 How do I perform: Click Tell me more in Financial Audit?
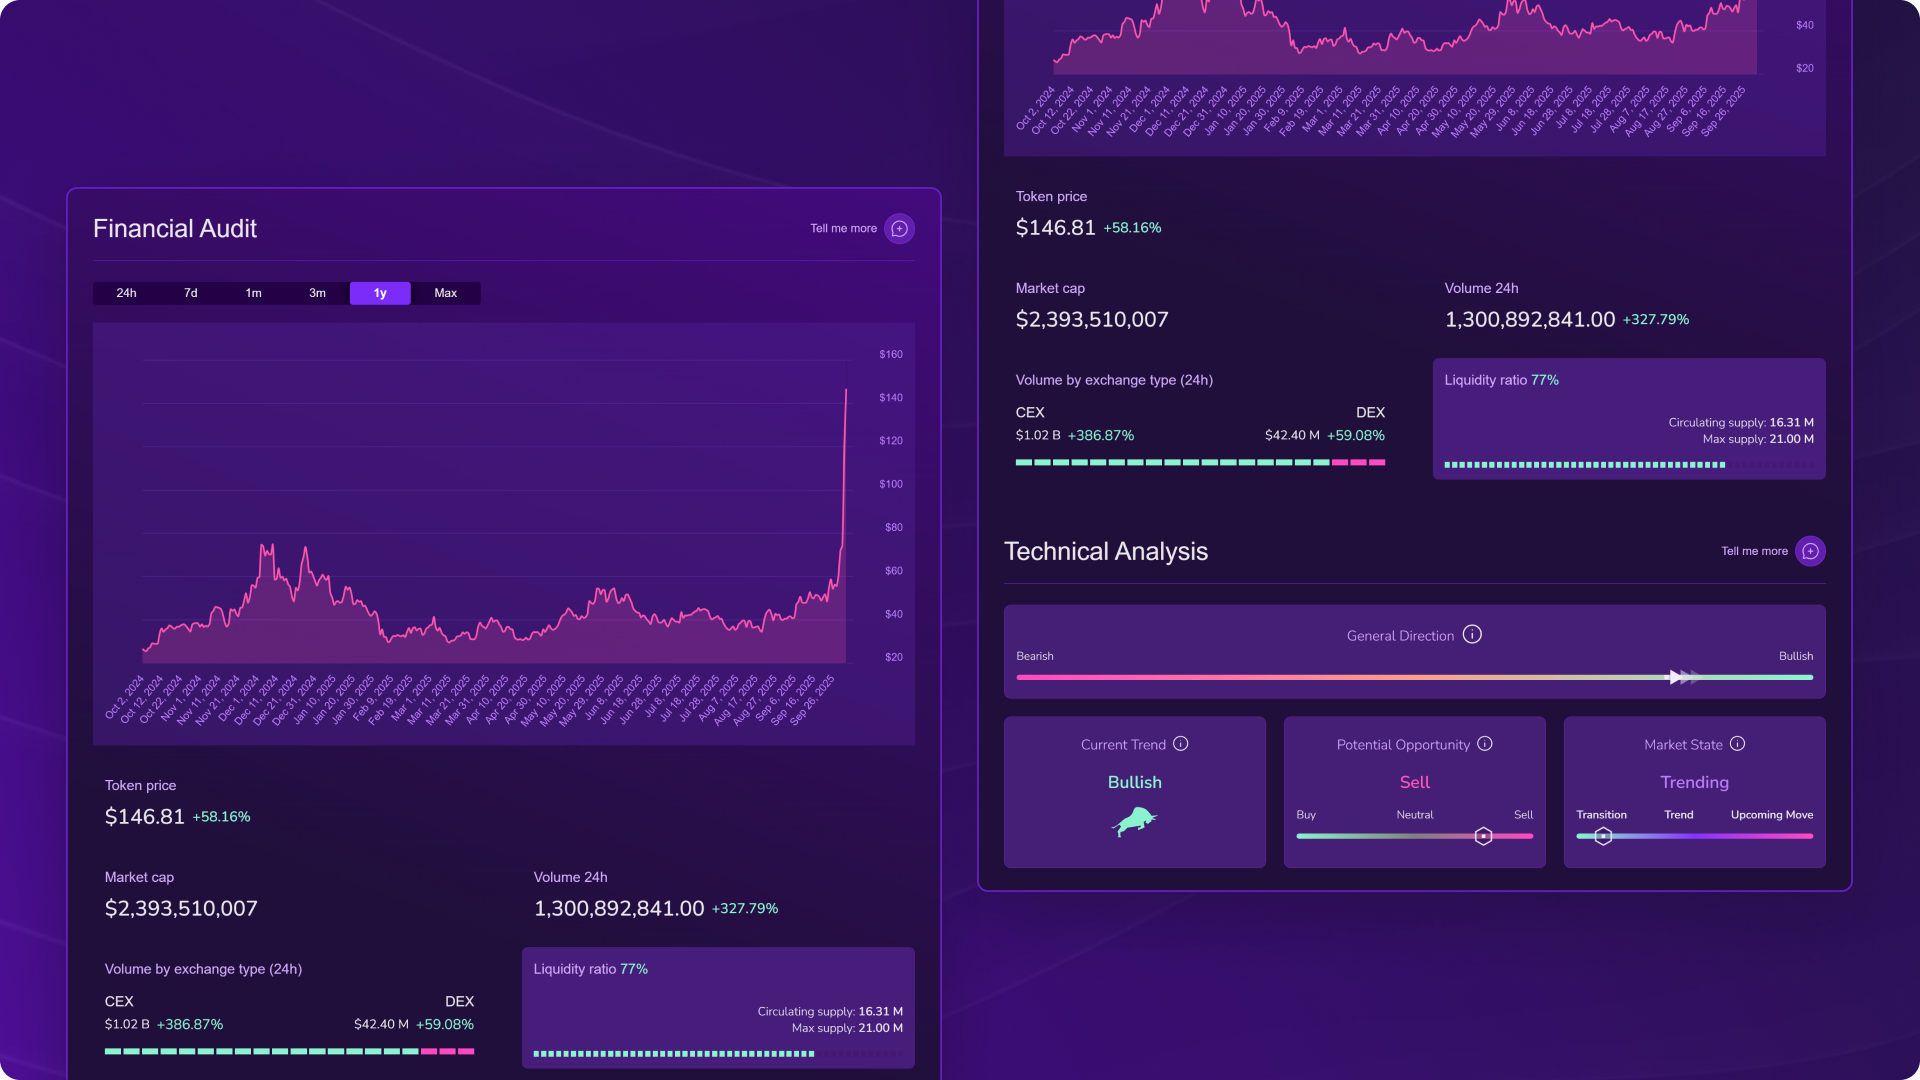click(x=843, y=229)
